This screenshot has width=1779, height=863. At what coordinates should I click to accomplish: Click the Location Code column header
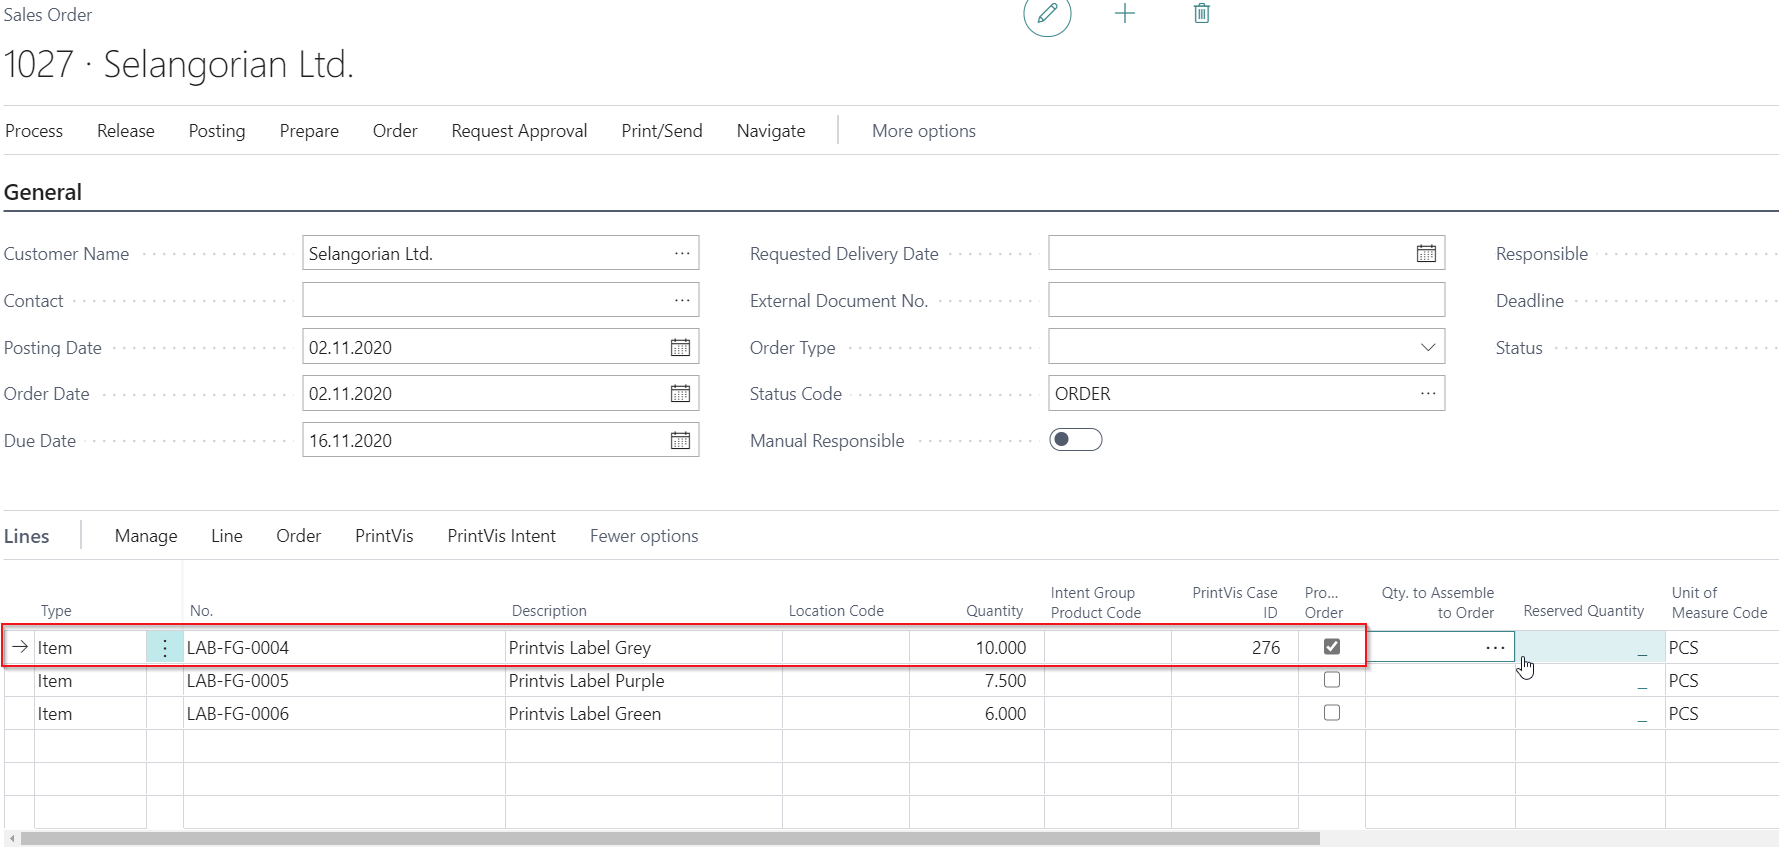836,611
